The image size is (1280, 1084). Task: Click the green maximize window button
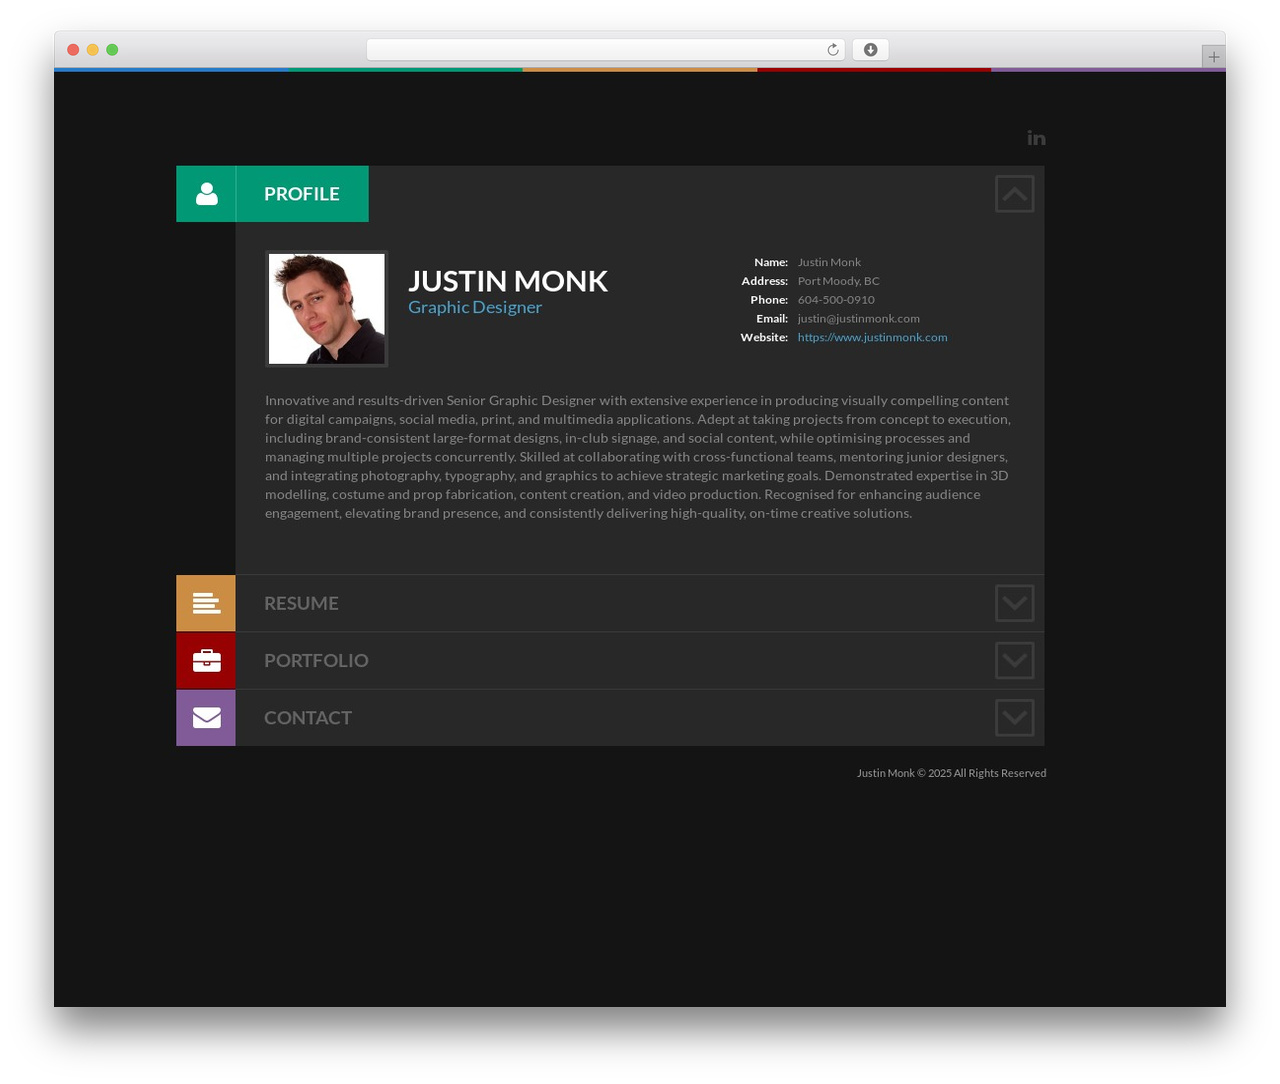click(x=112, y=50)
